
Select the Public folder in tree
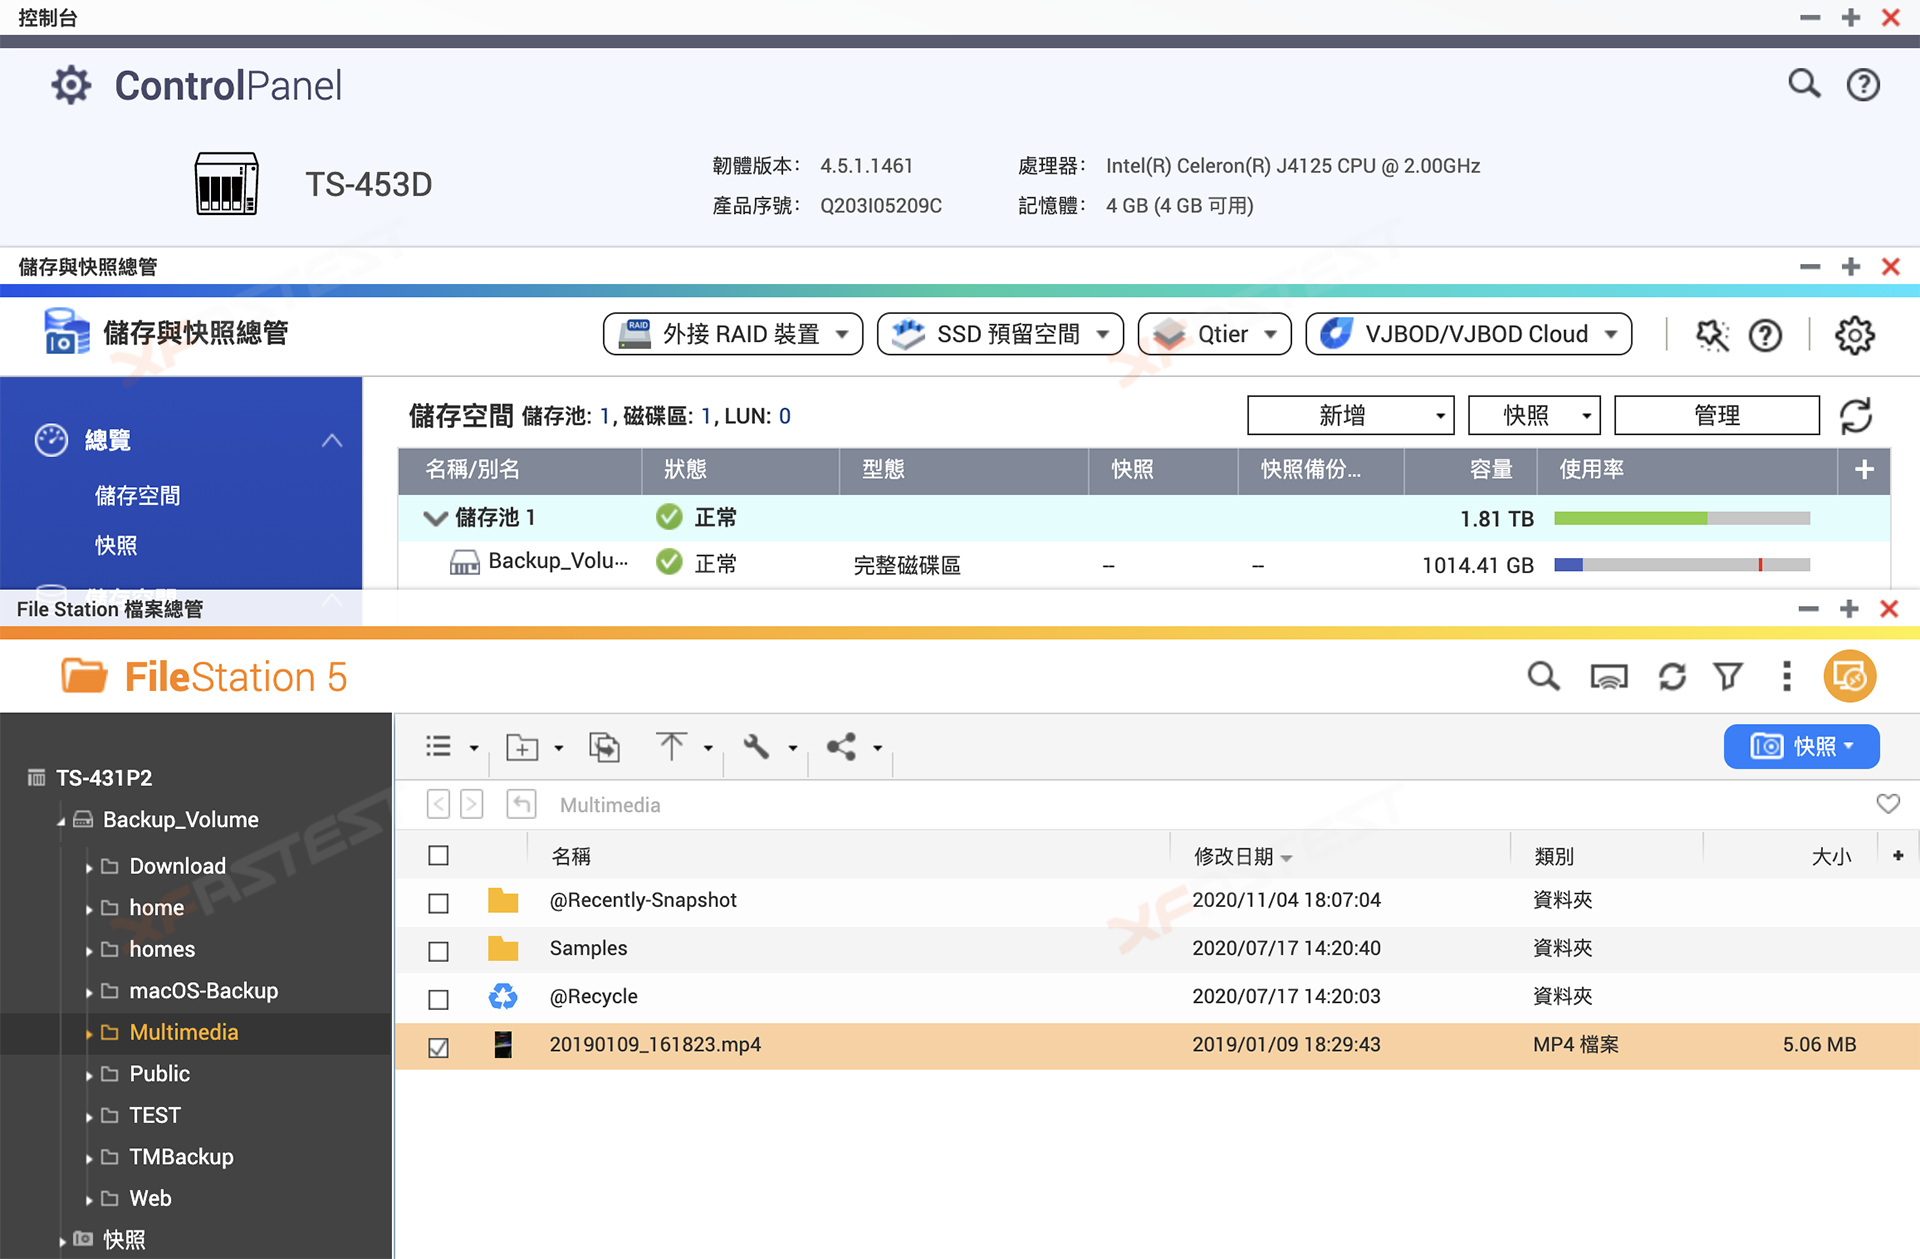pos(160,1074)
